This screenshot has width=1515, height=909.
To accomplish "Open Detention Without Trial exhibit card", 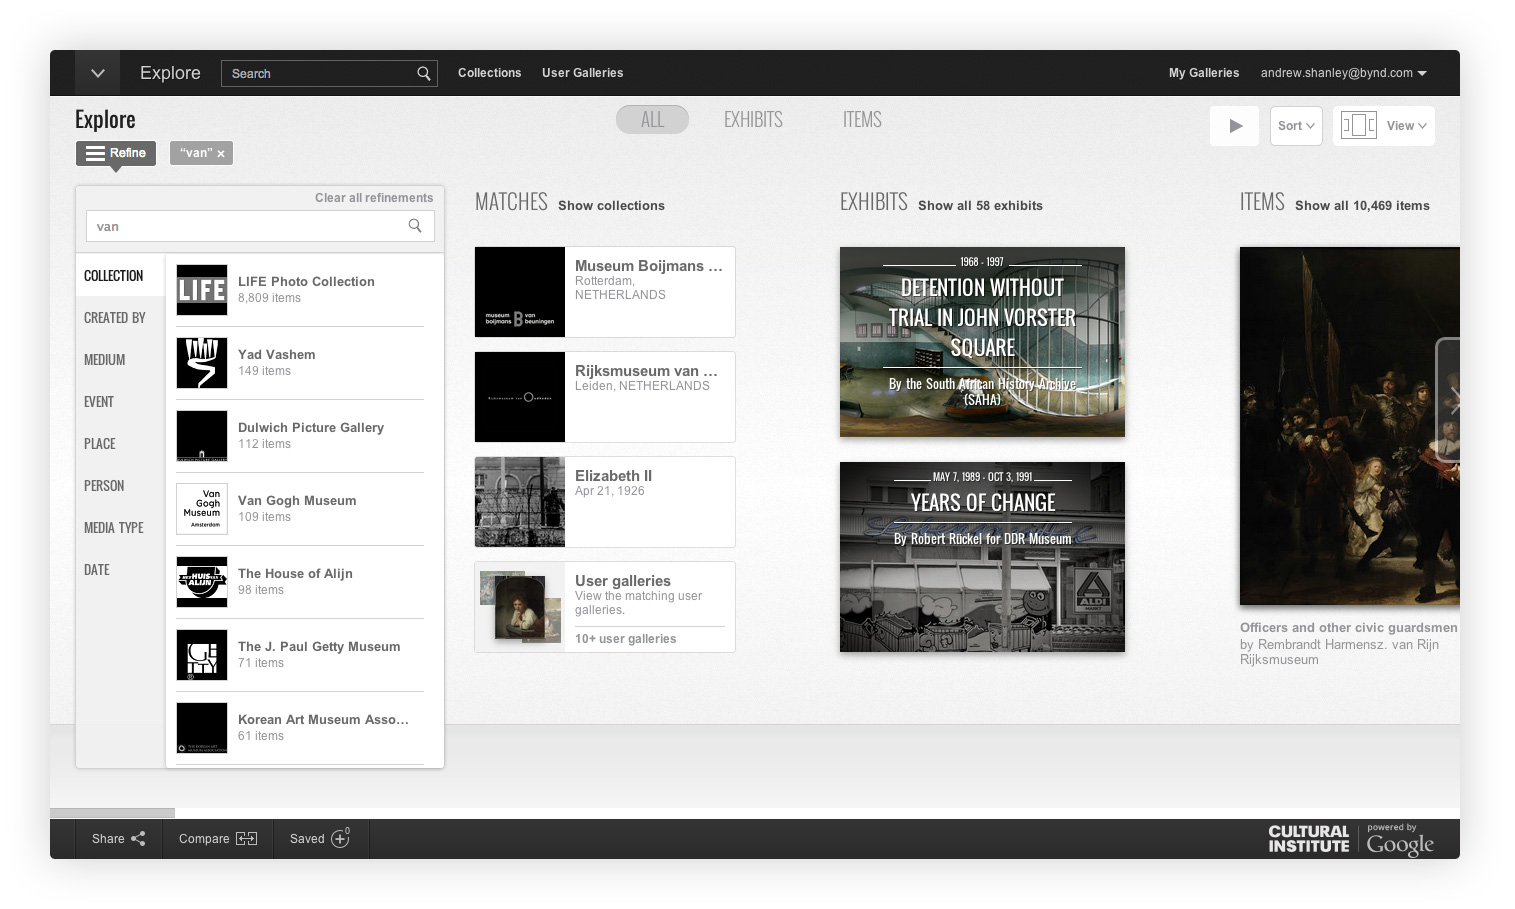I will (982, 342).
